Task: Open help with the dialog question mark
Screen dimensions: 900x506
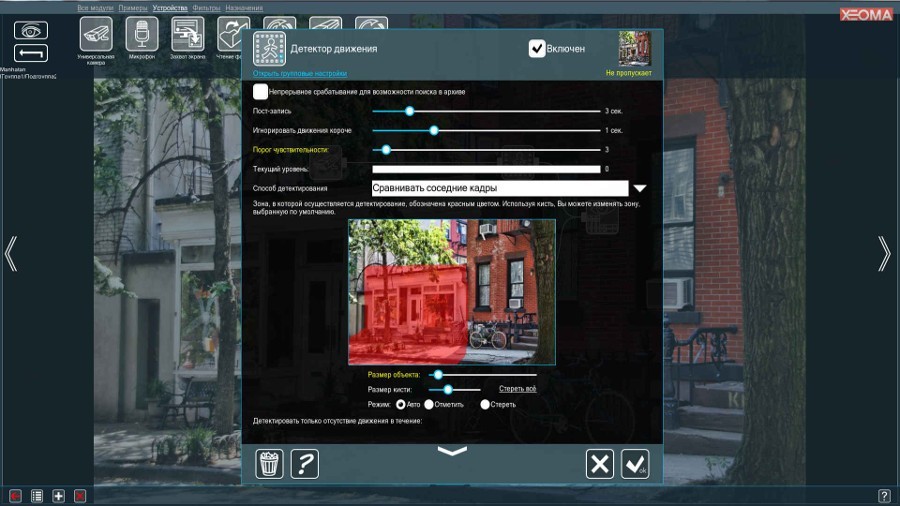Action: click(x=304, y=464)
